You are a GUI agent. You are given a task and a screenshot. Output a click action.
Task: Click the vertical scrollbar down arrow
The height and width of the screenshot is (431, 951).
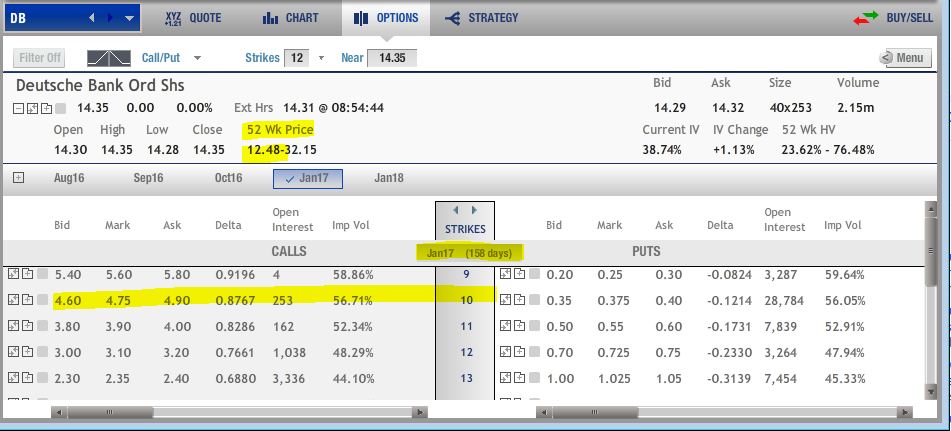[x=931, y=393]
